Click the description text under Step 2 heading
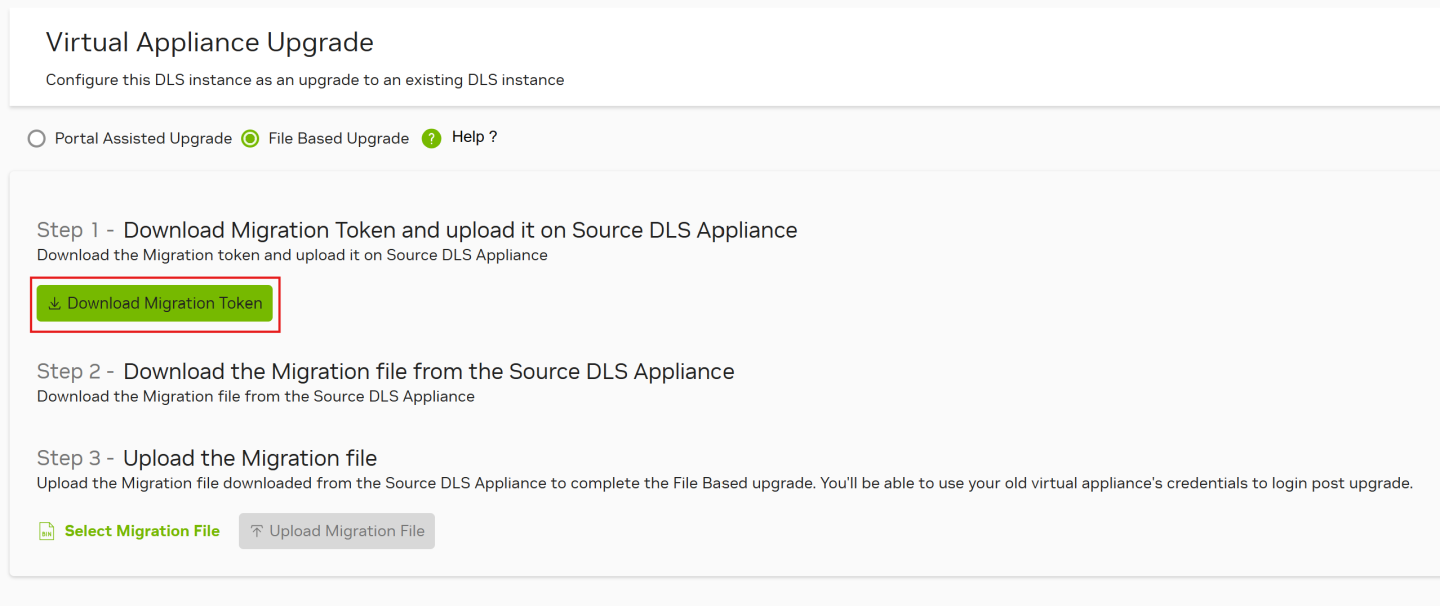1440x606 pixels. pyautogui.click(x=256, y=396)
